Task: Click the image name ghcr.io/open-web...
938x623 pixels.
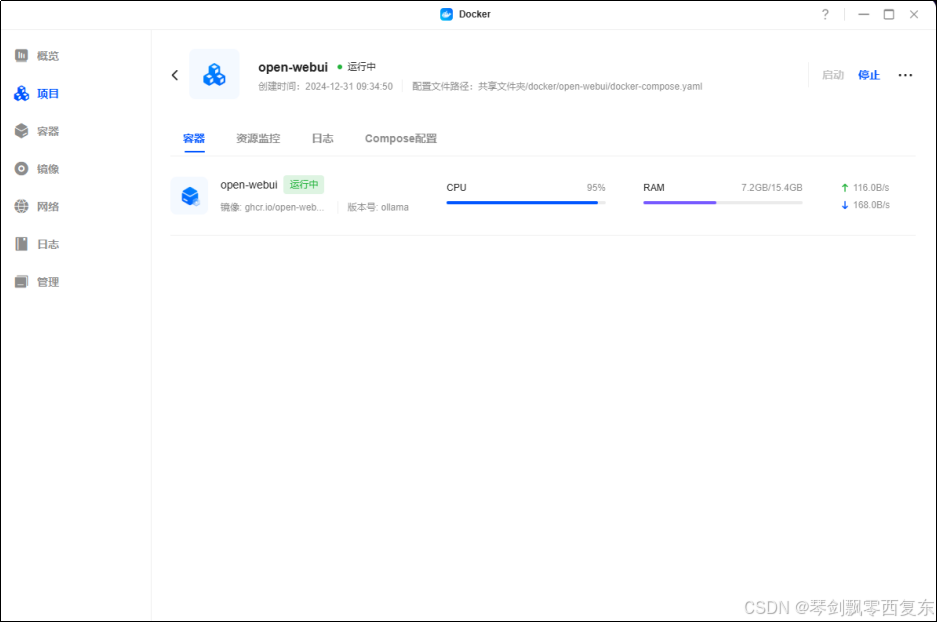Action: click(x=284, y=208)
